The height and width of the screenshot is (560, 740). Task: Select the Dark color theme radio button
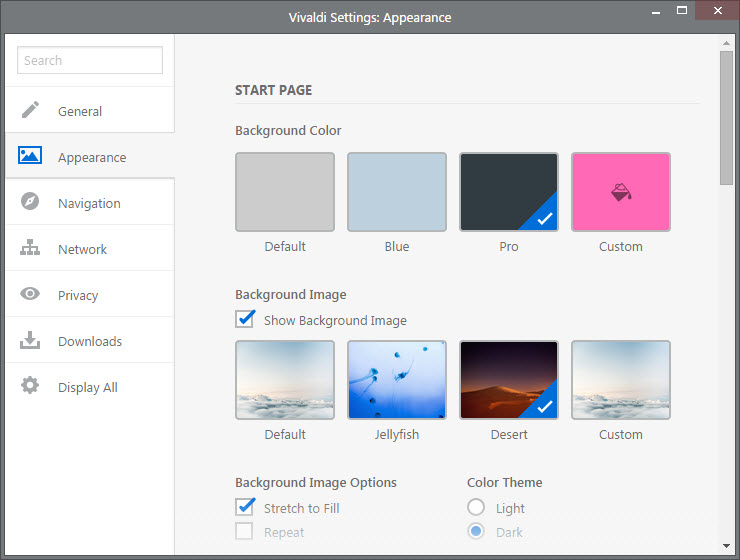click(x=476, y=531)
